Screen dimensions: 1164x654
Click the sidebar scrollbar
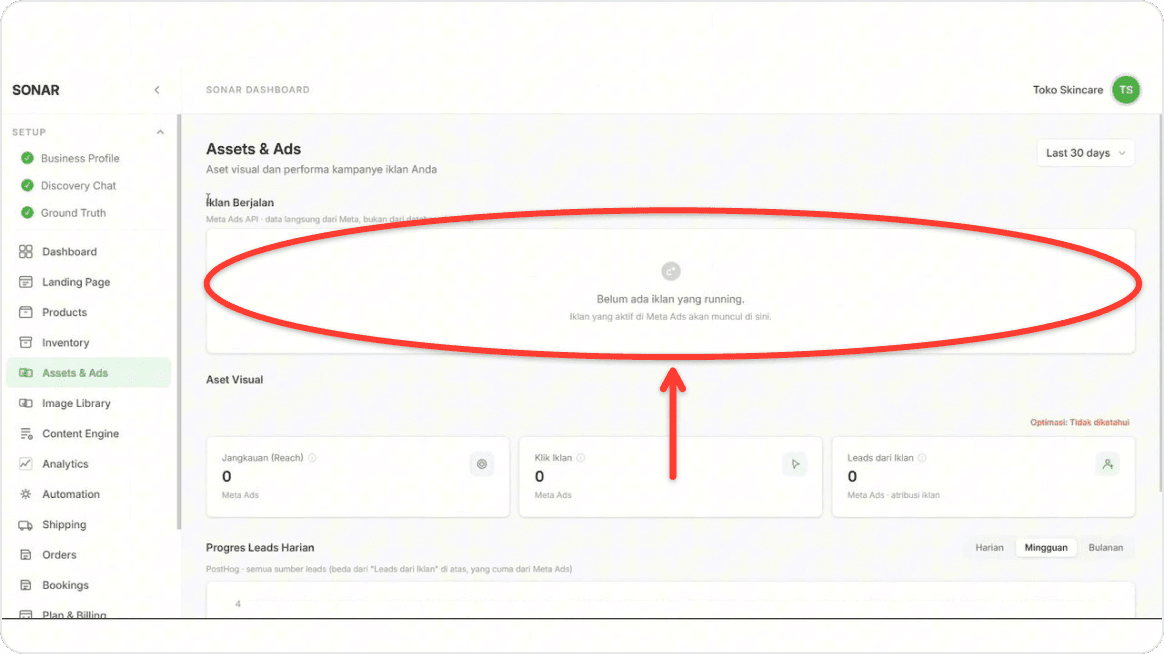(x=178, y=323)
